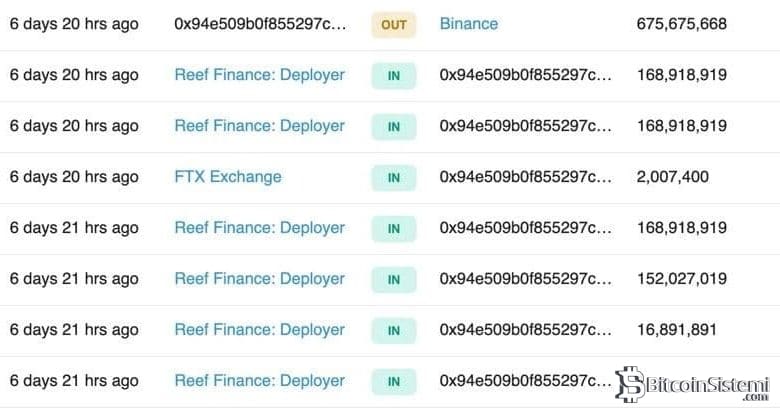Open the sender address in the Binance row
The image size is (780, 414).
[260, 23]
